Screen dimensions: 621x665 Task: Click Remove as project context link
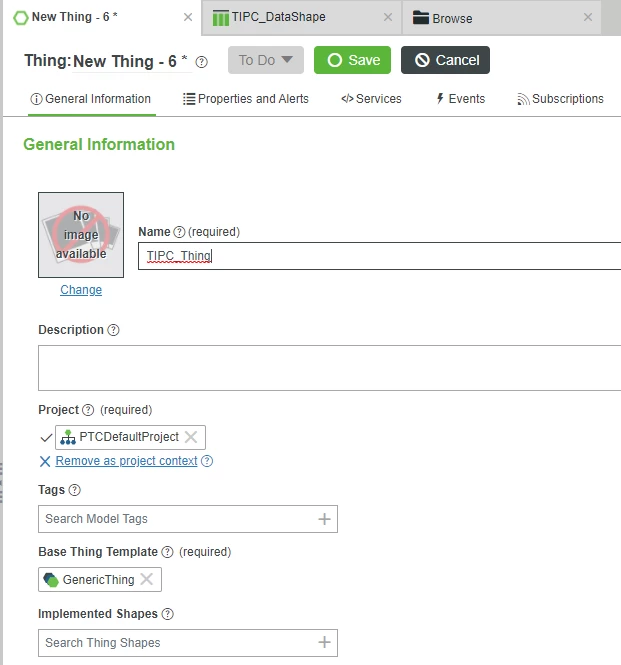tap(126, 461)
